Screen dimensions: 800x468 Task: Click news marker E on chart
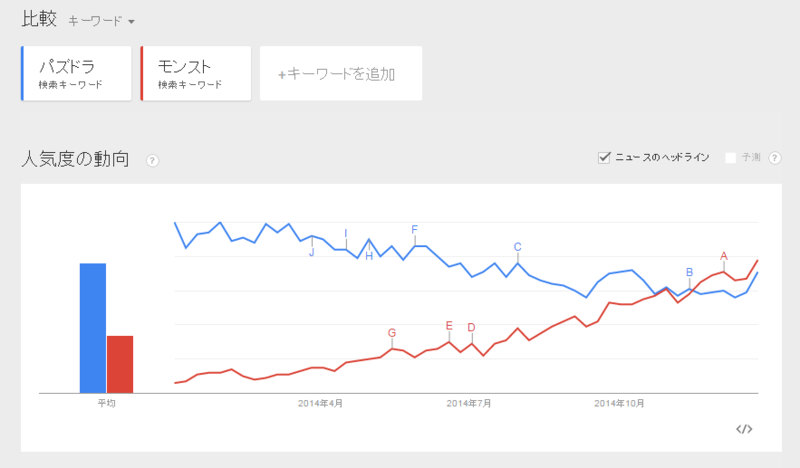coord(449,325)
